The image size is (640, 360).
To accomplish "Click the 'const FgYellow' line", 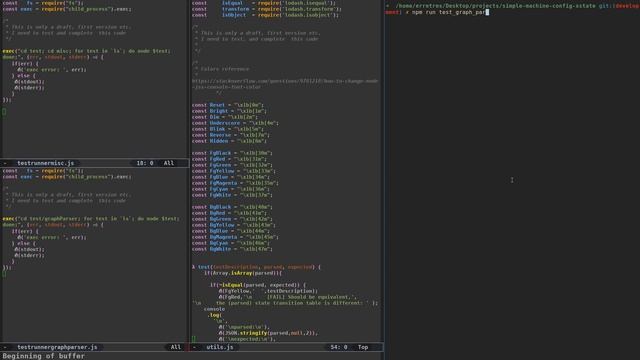I will point(233,171).
